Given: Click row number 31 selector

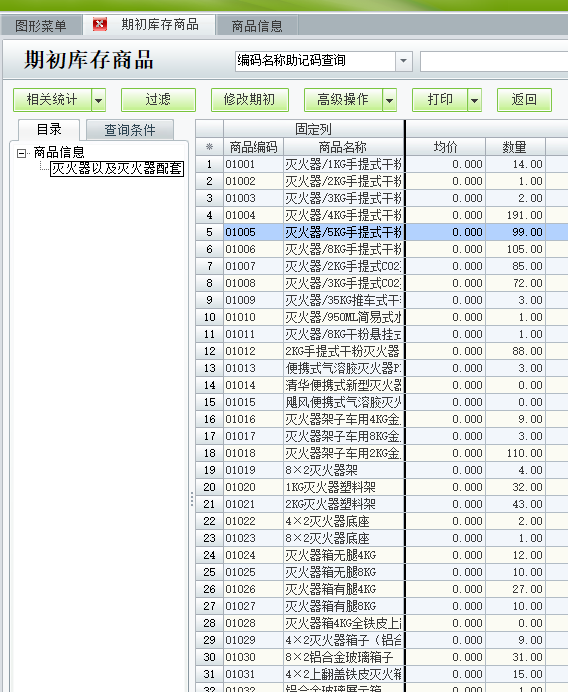Looking at the screenshot, I should click(x=210, y=674).
